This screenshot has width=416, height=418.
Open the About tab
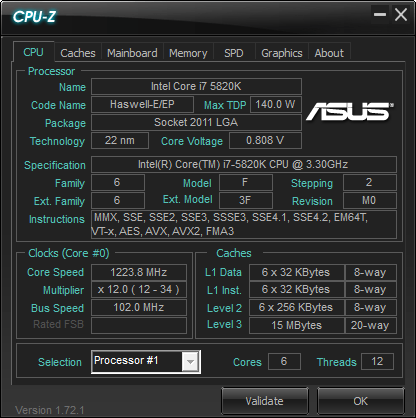(329, 53)
